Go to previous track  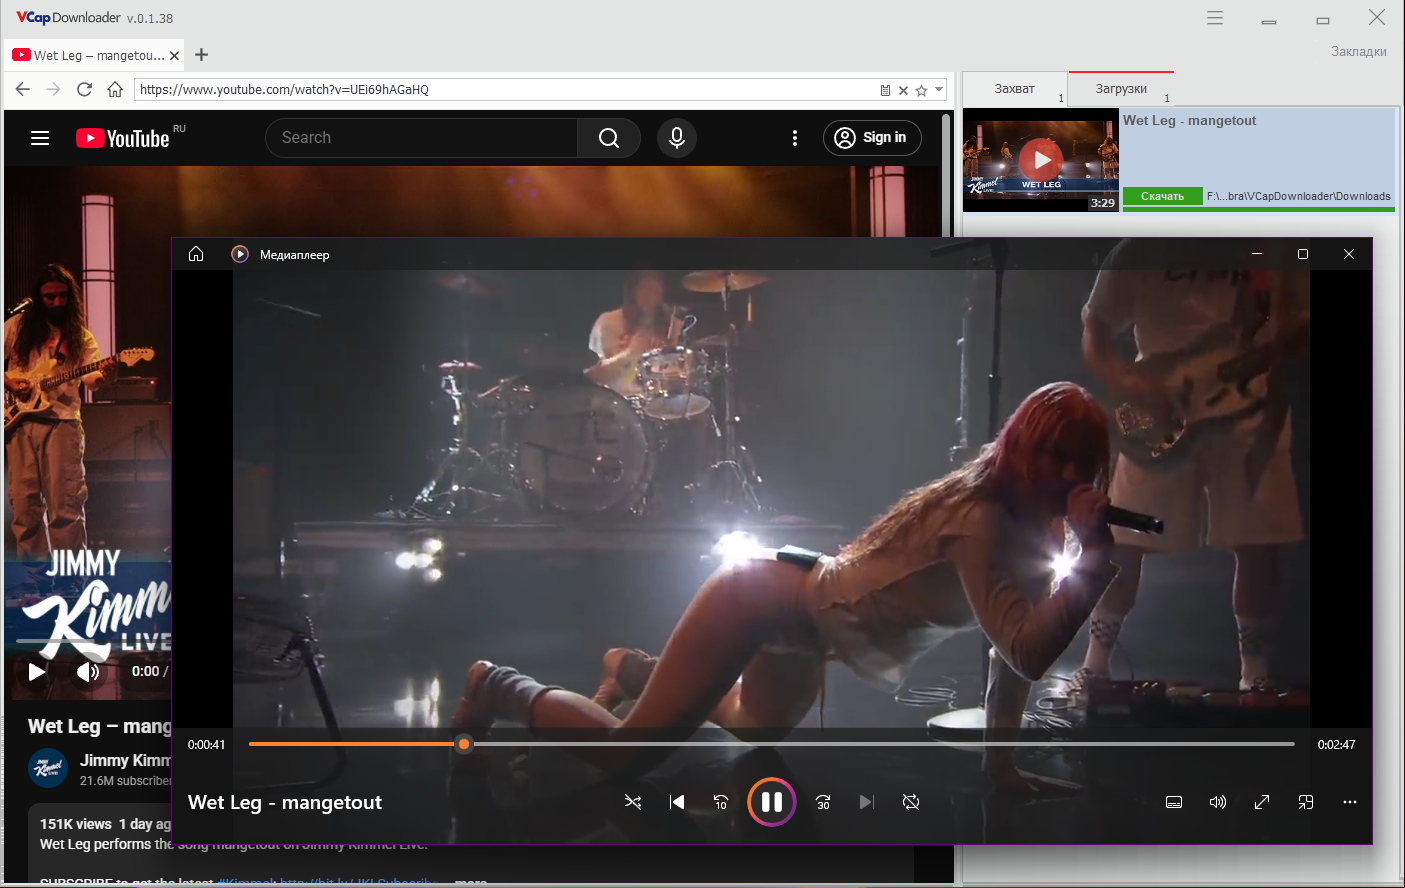point(677,802)
